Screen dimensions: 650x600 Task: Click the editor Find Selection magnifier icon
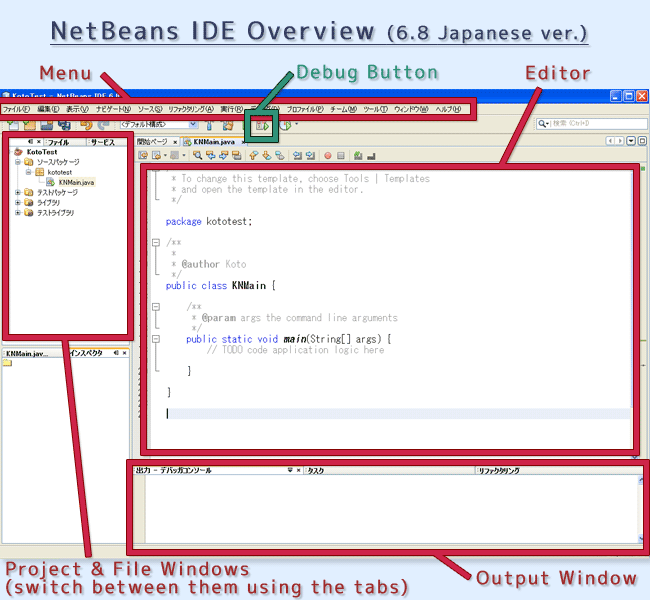[198, 155]
